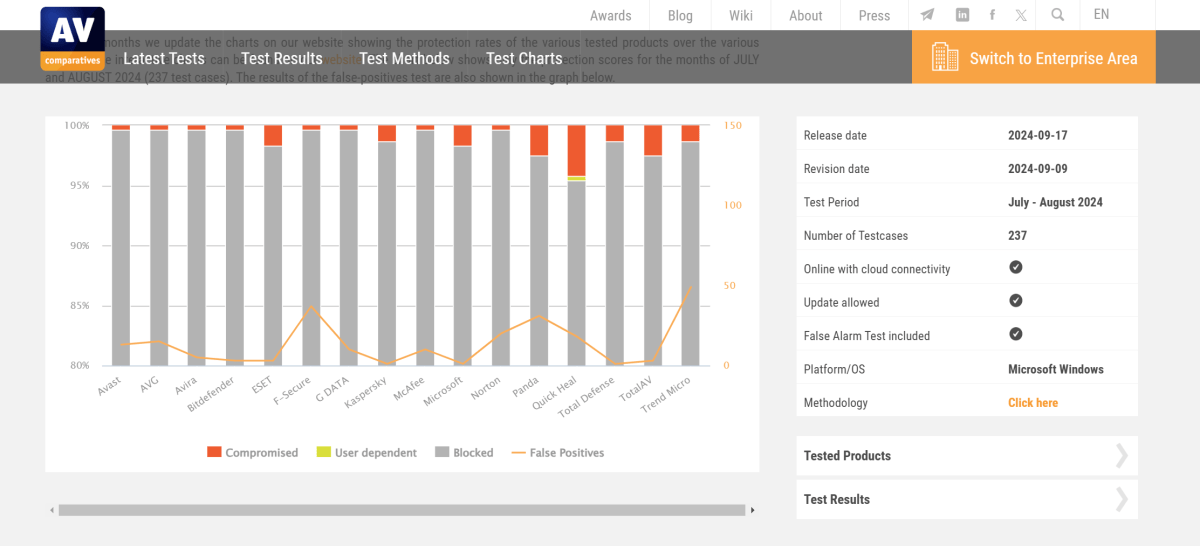The height and width of the screenshot is (546, 1200).
Task: Open the Awards menu item
Action: point(611,15)
